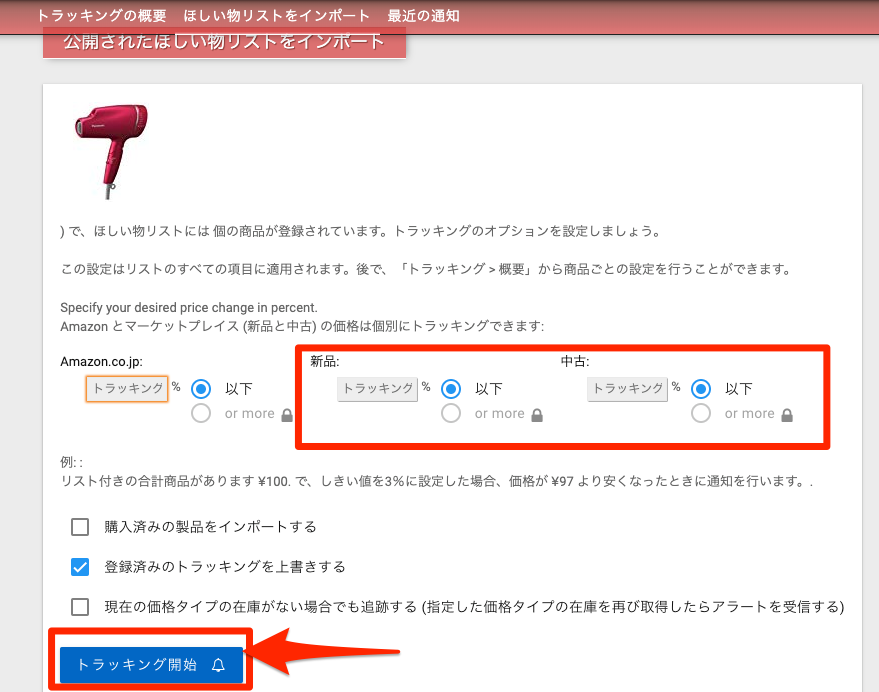Select 以下 radio under 新品

coord(451,389)
